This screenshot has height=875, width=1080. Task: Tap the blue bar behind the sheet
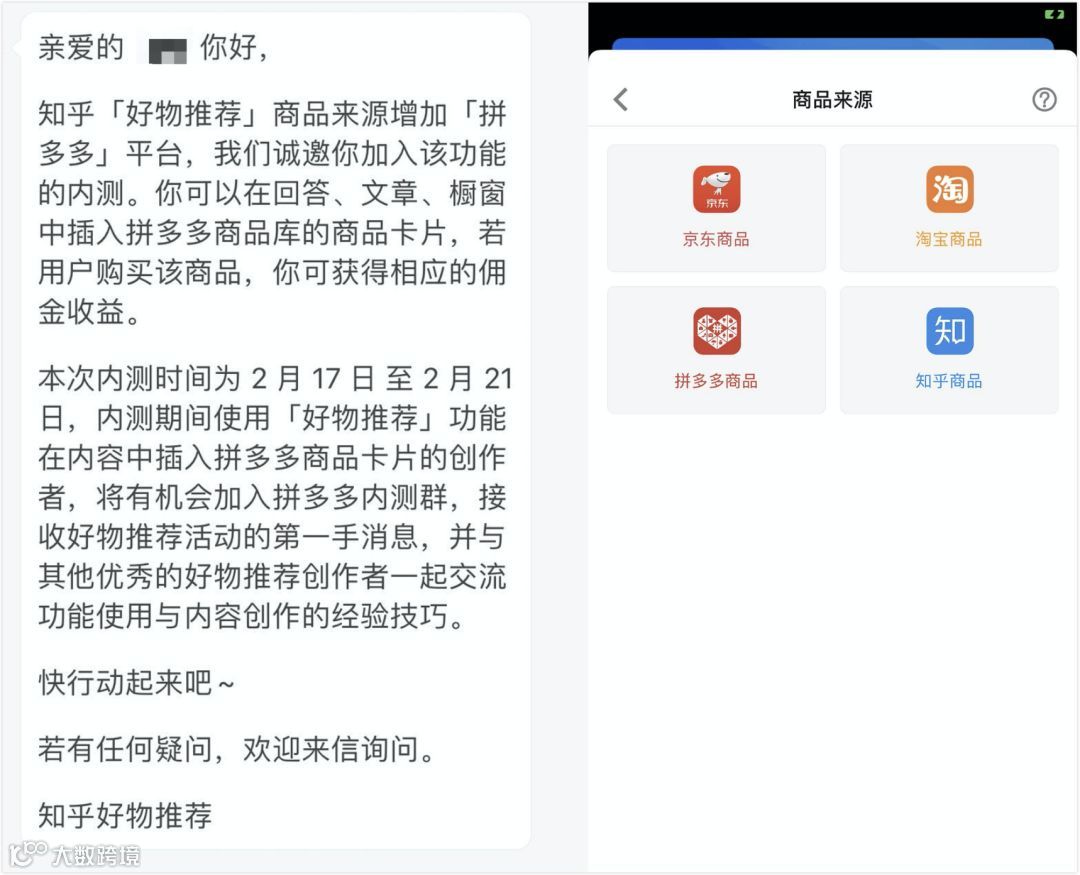(x=833, y=43)
